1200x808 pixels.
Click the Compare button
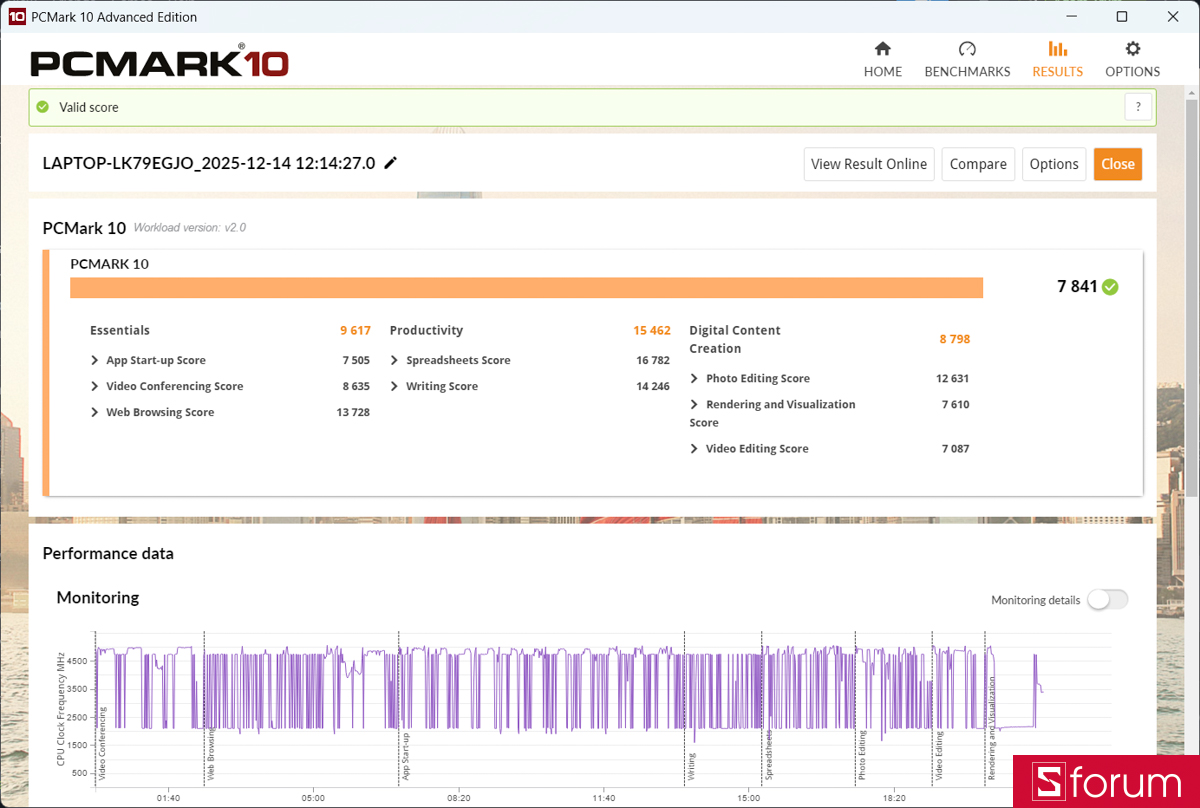click(978, 164)
